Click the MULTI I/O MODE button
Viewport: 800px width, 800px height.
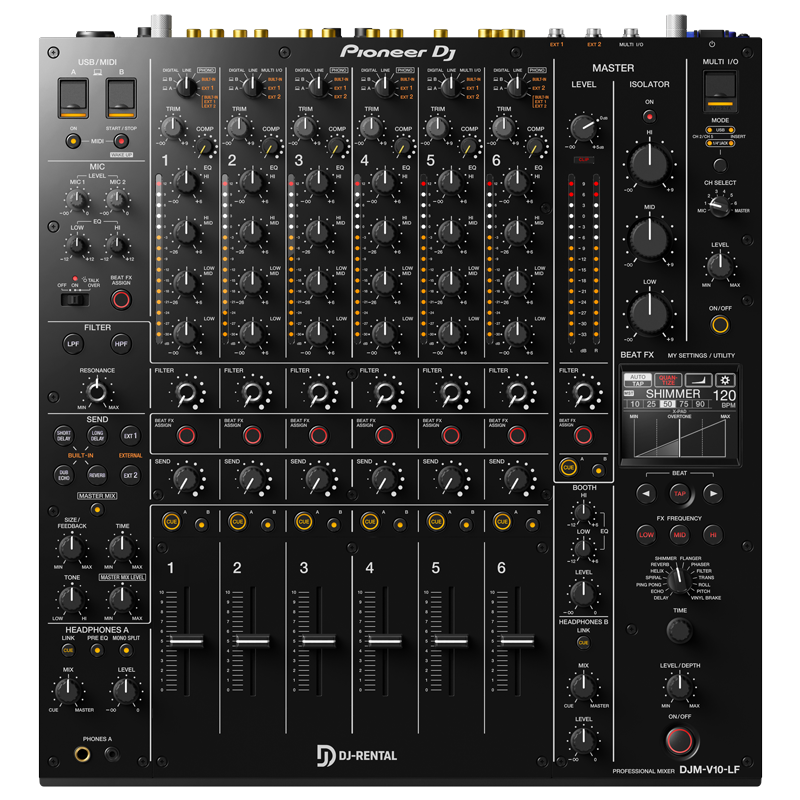(x=719, y=165)
